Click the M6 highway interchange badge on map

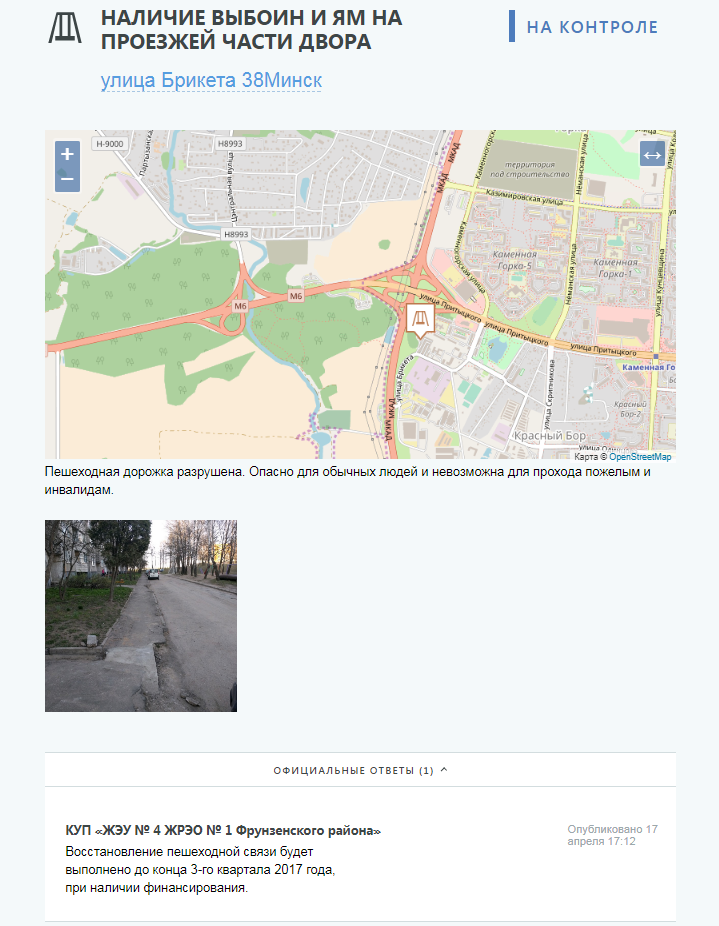(240, 305)
